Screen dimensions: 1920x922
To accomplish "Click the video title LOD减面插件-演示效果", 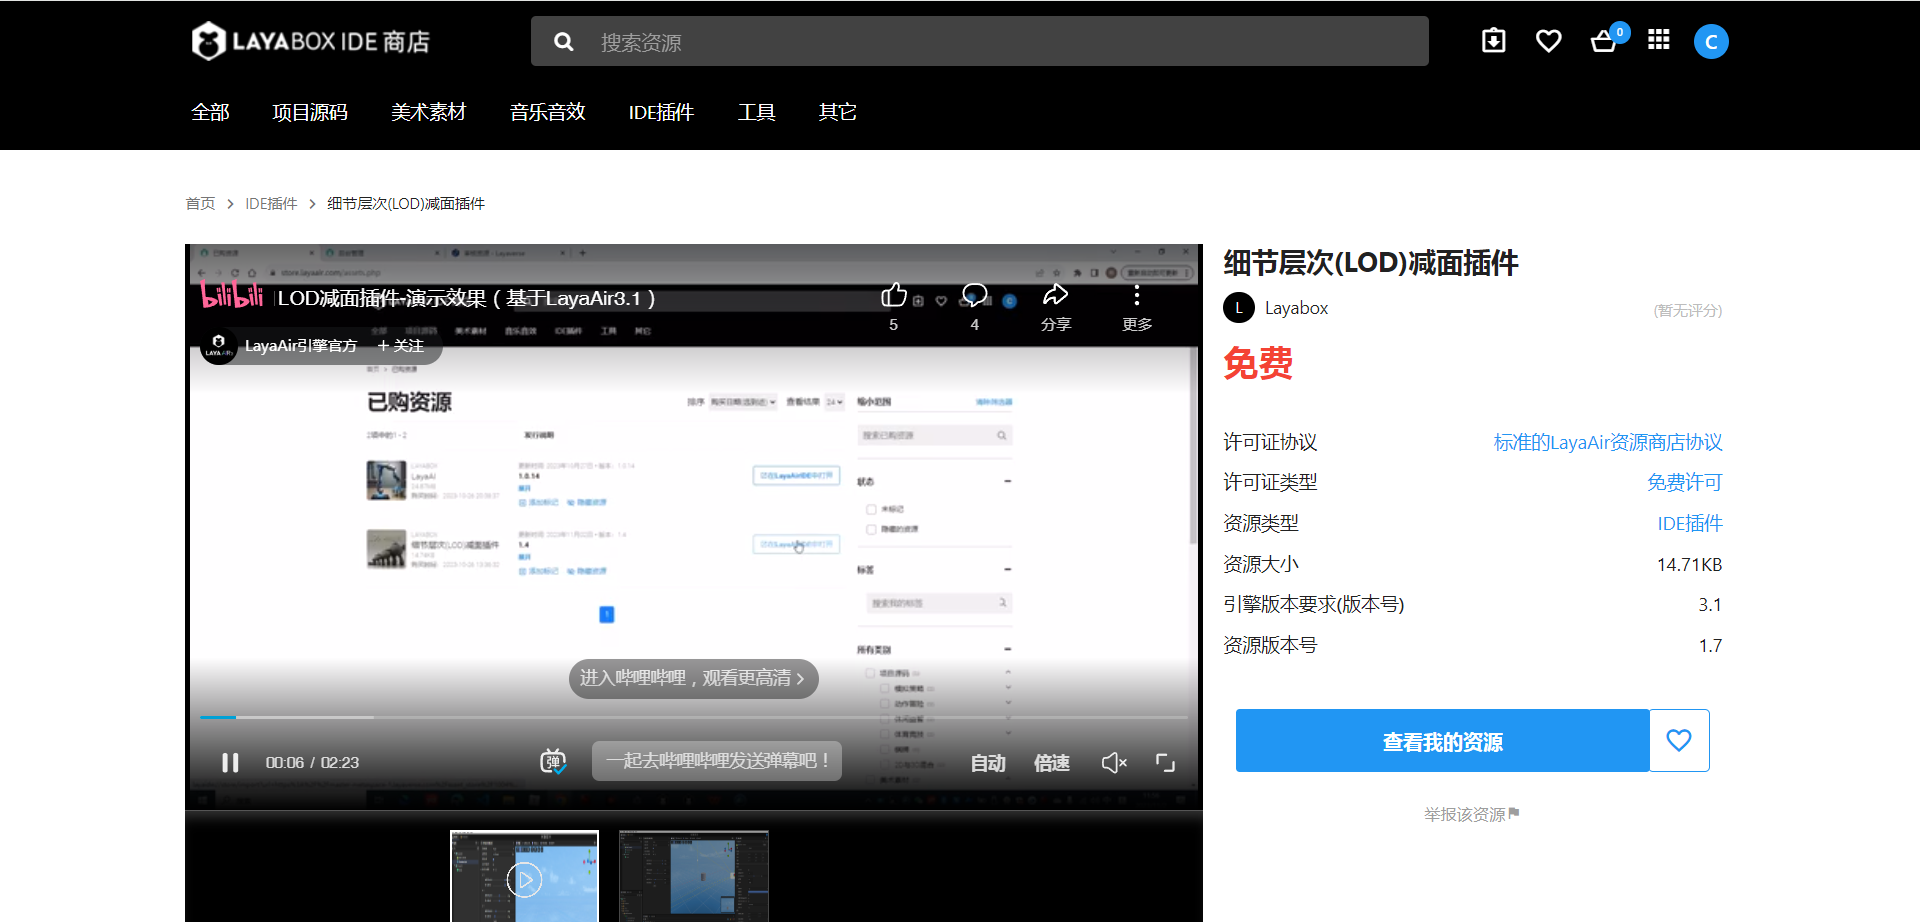I will click(x=466, y=298).
